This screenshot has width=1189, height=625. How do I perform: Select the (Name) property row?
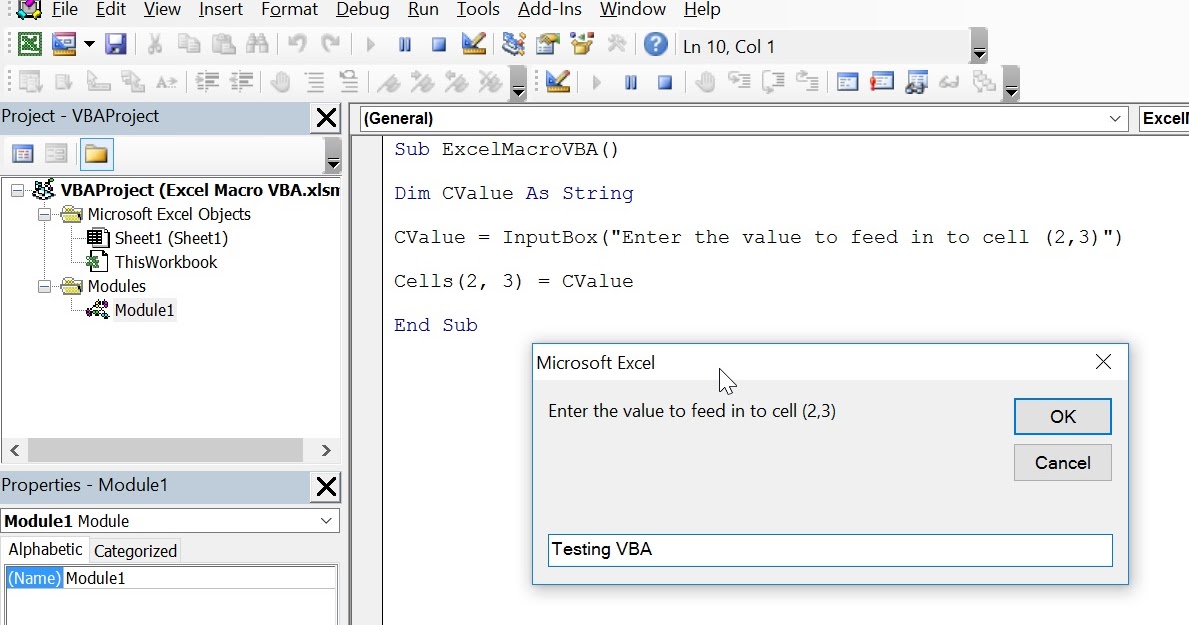[171, 578]
